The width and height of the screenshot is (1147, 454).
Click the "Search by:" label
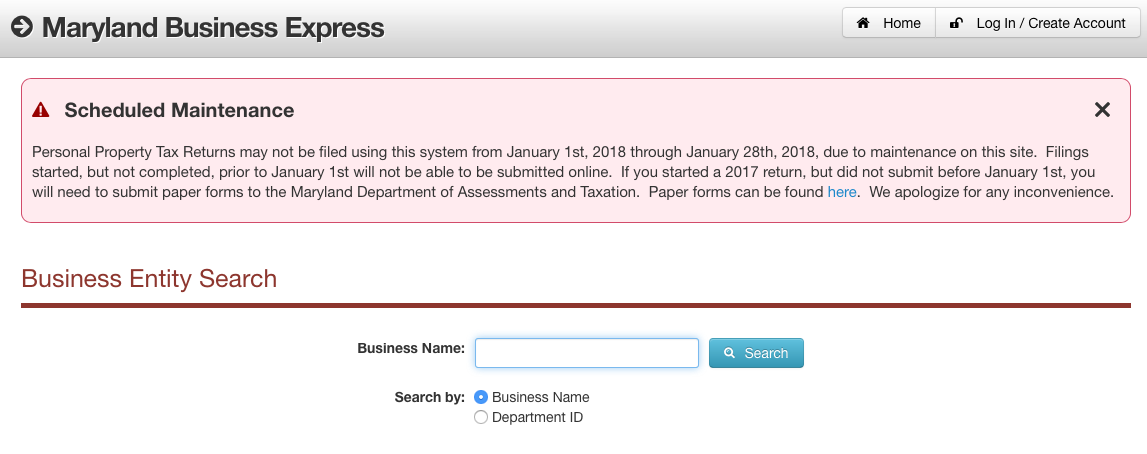429,397
